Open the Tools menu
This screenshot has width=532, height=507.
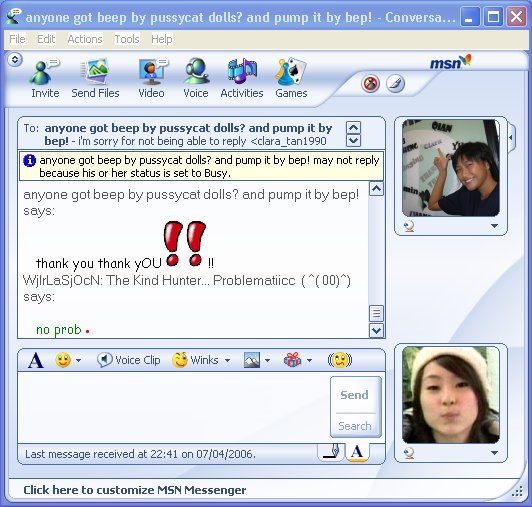click(x=127, y=39)
